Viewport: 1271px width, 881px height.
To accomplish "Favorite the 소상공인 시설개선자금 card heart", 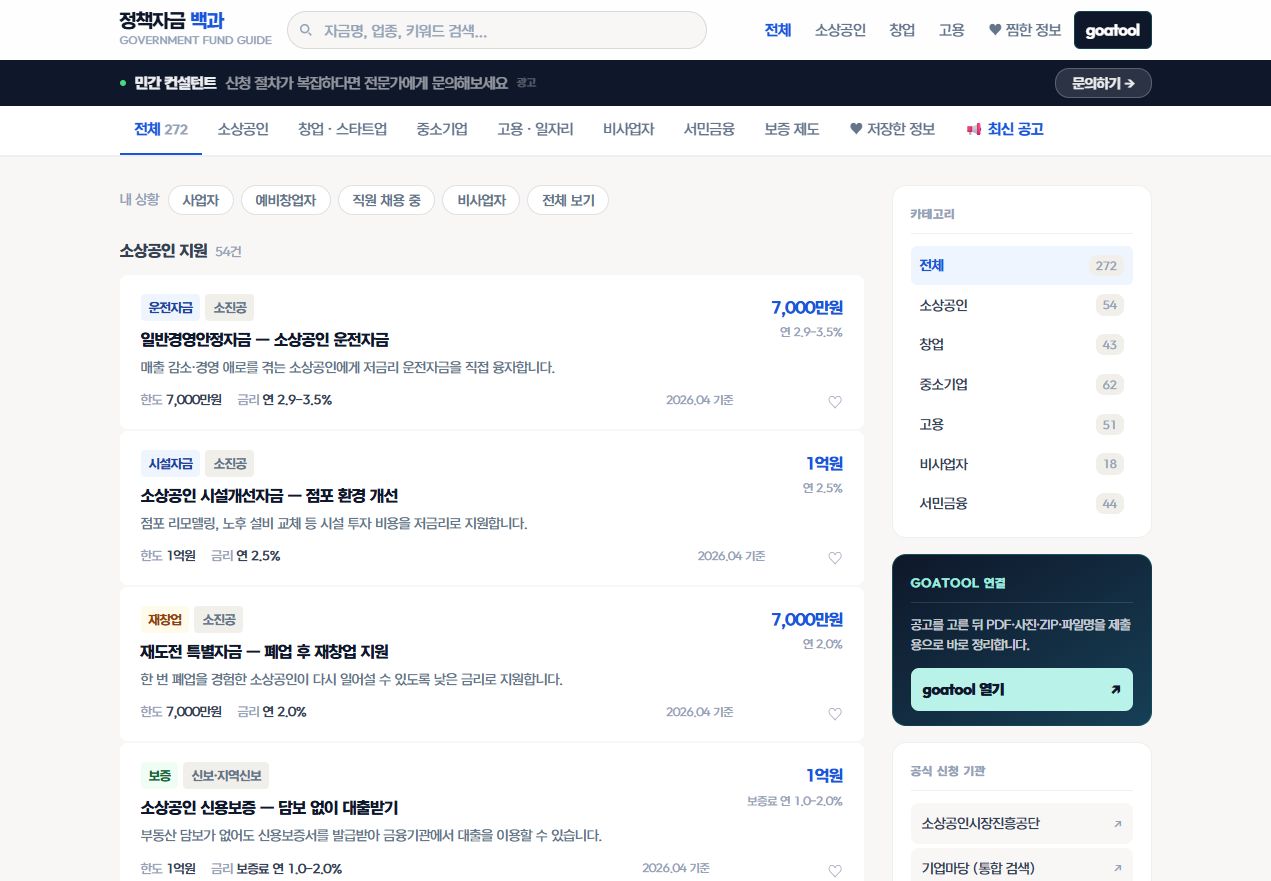I will 835,558.
